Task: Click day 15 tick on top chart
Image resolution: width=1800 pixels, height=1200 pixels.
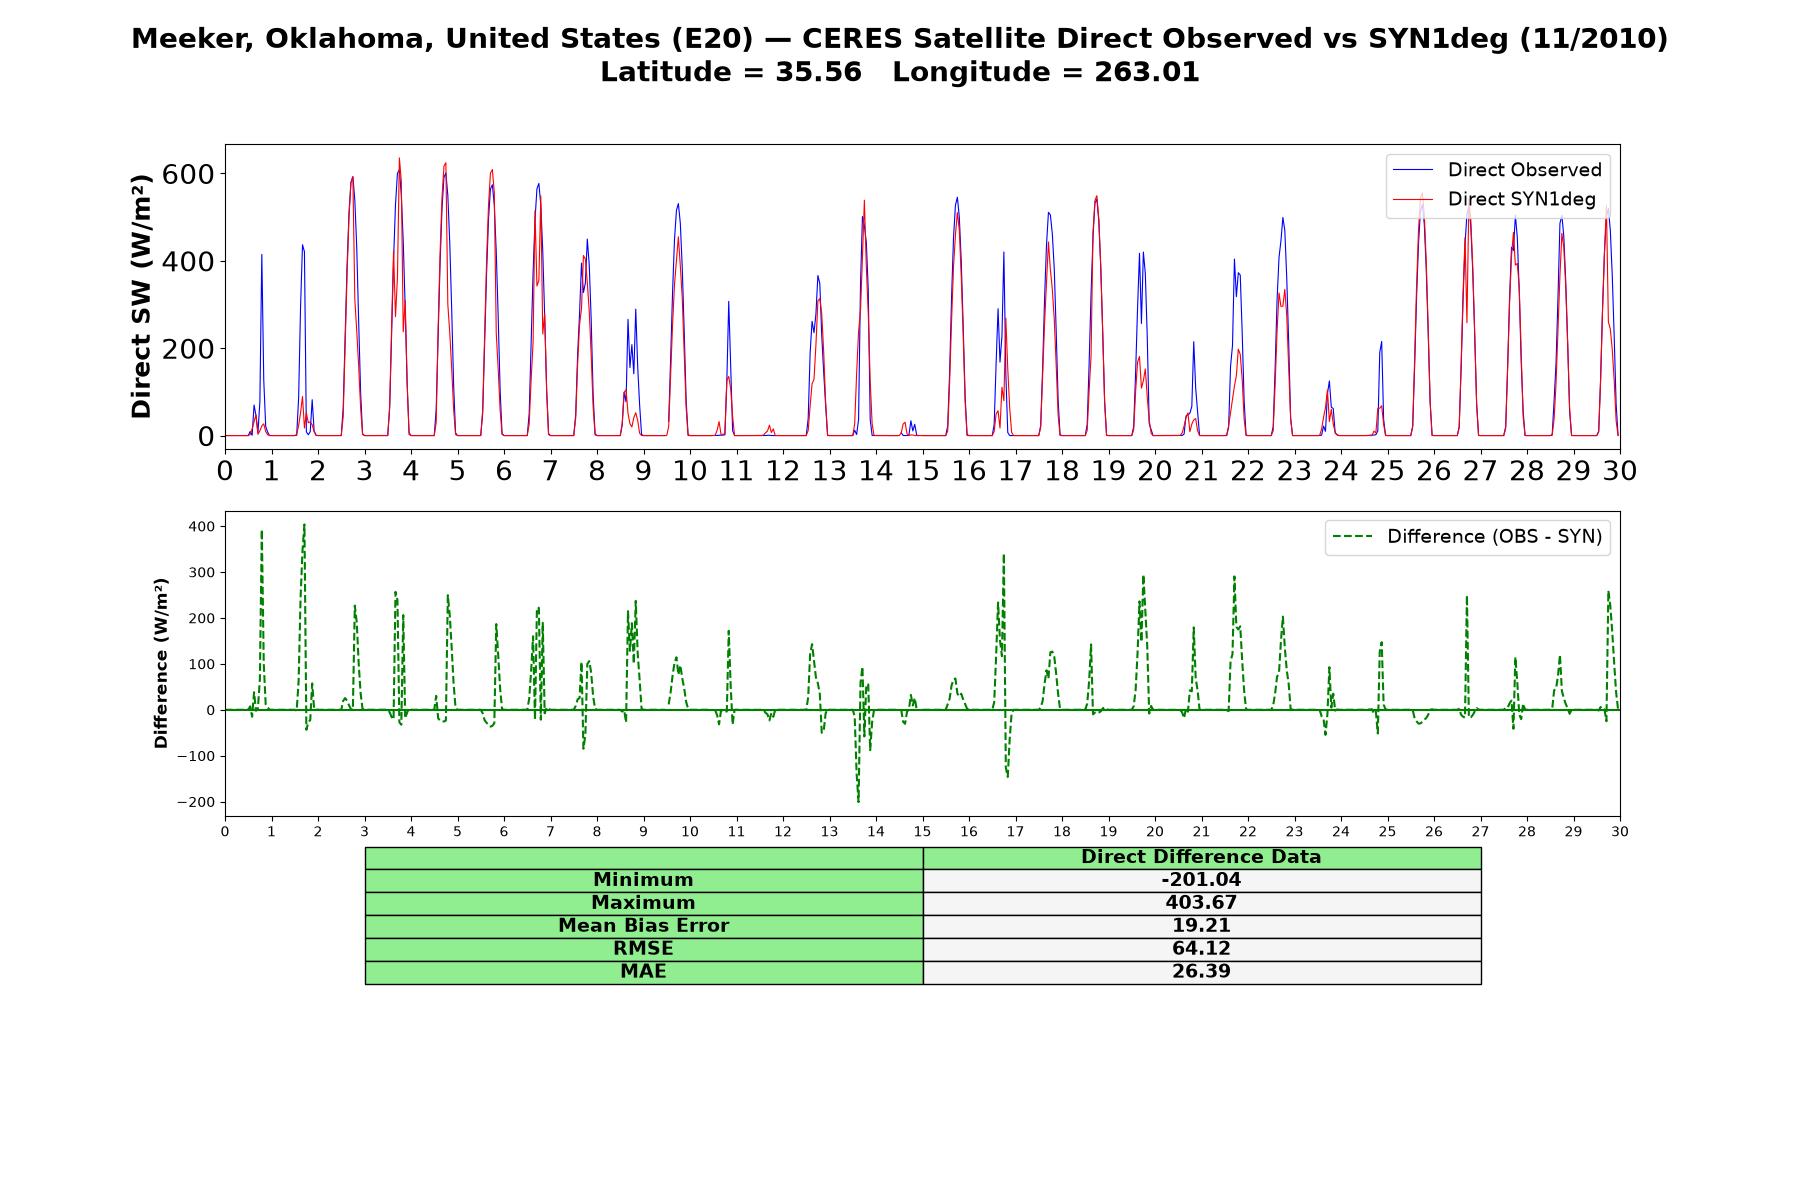Action: [922, 470]
